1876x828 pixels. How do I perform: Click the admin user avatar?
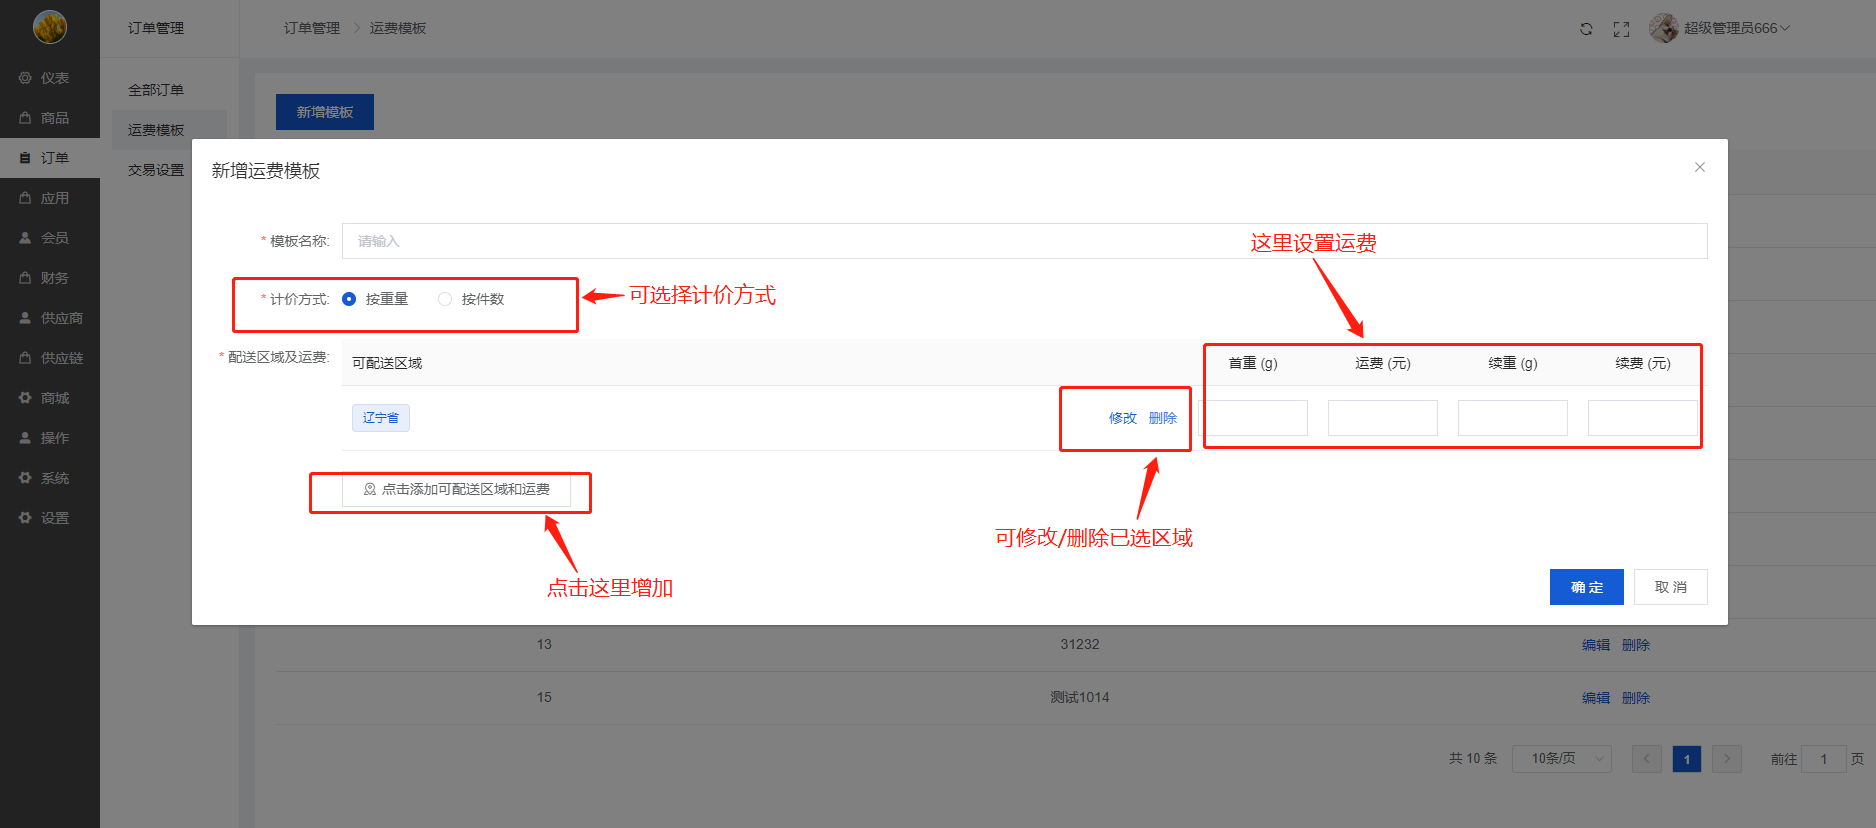pyautogui.click(x=1664, y=28)
